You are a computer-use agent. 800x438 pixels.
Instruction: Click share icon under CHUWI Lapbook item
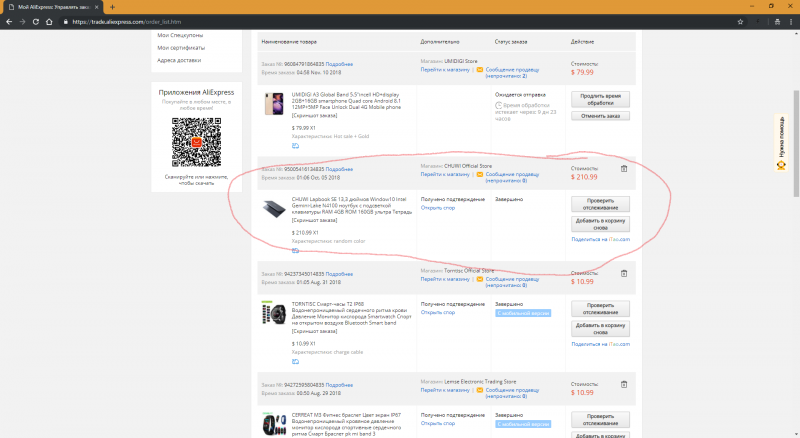pyautogui.click(x=295, y=251)
